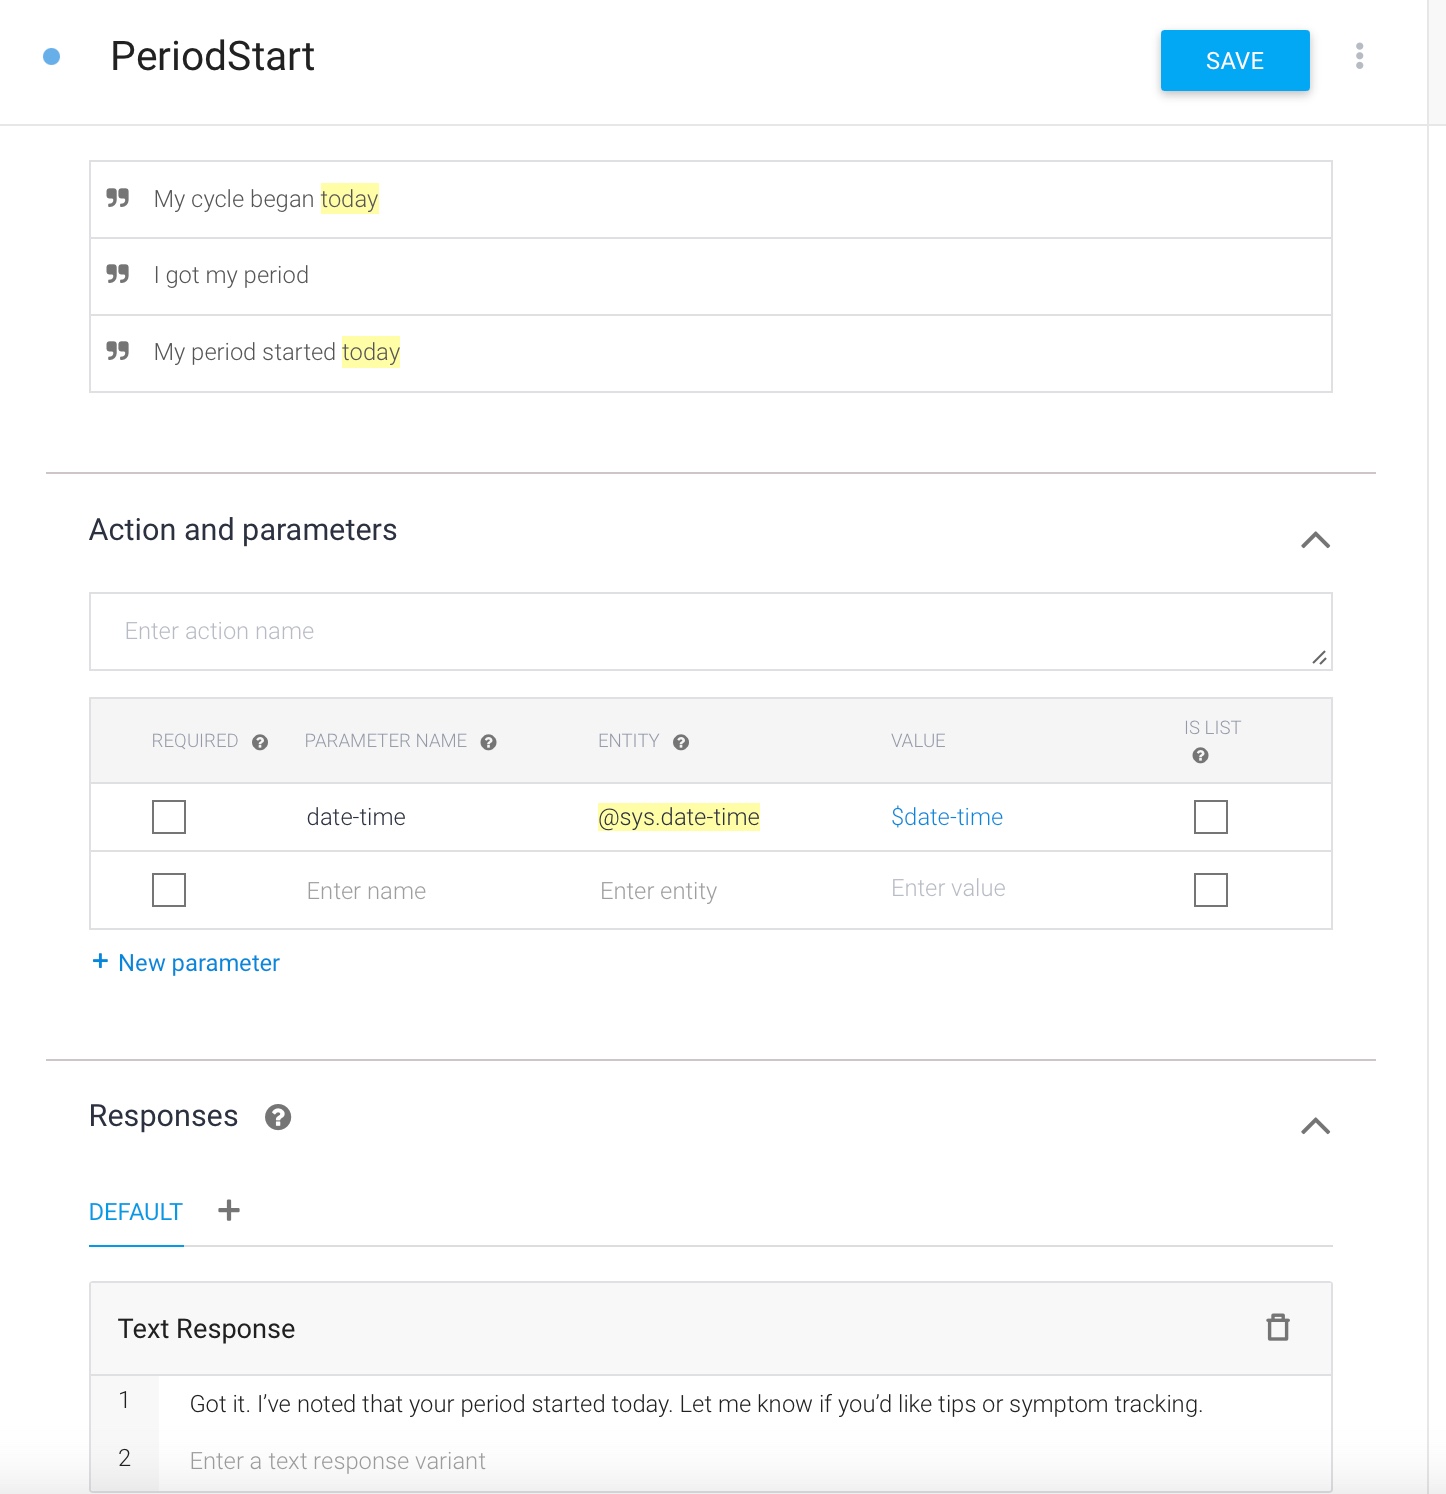Image resolution: width=1446 pixels, height=1494 pixels.
Task: Collapse the Action and parameters section
Action: (1315, 540)
